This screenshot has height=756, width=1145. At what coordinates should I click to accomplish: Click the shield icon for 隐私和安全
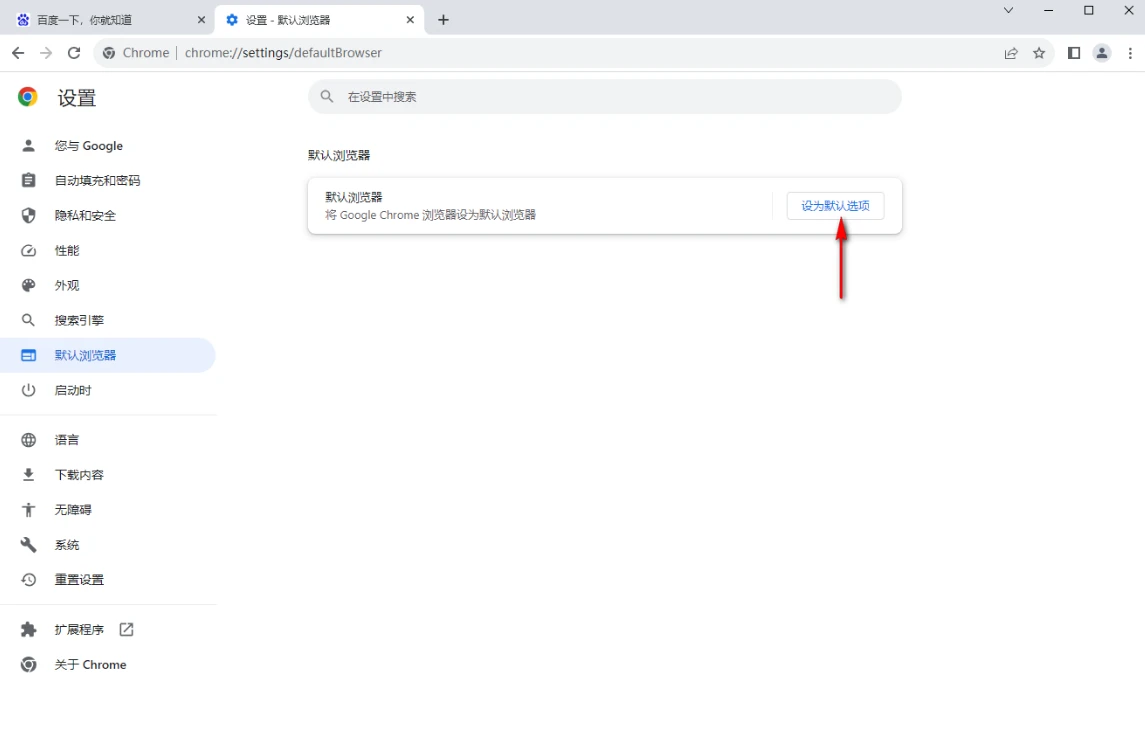pyautogui.click(x=28, y=215)
